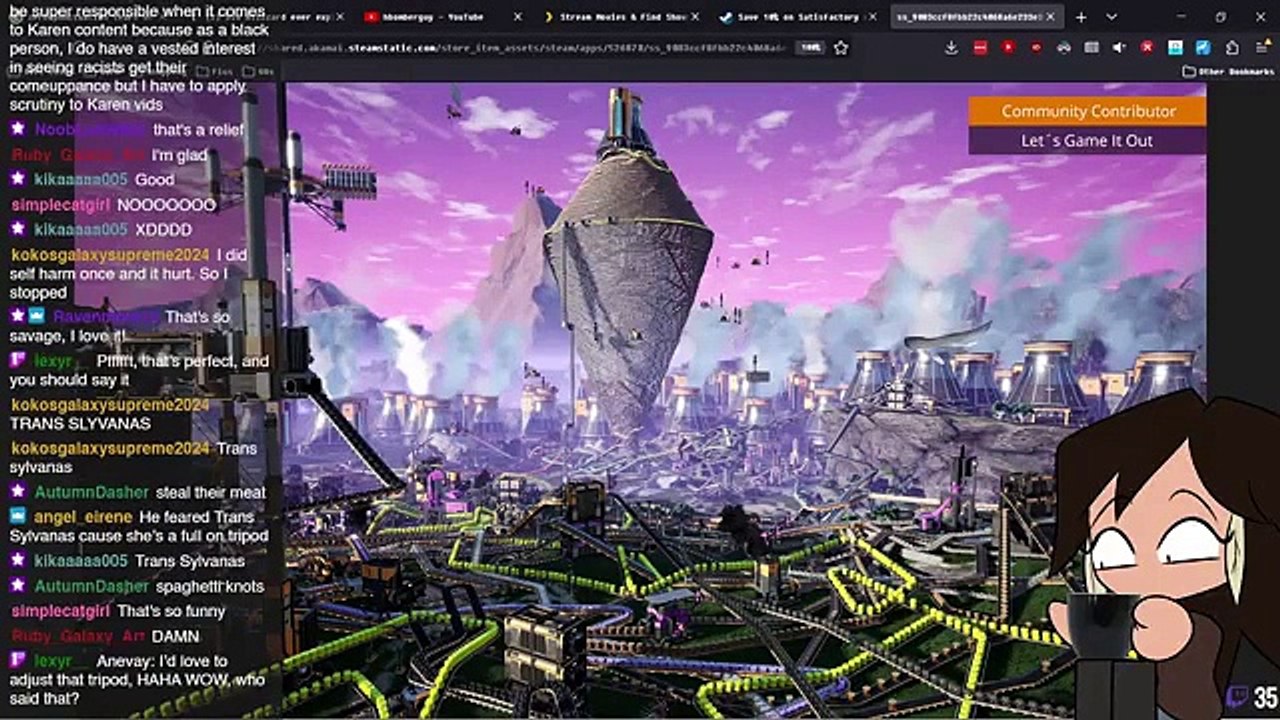Viewport: 1280px width, 720px height.
Task: Click the "TRANS SLYVANAS" all-caps chat message
Action: (80, 423)
